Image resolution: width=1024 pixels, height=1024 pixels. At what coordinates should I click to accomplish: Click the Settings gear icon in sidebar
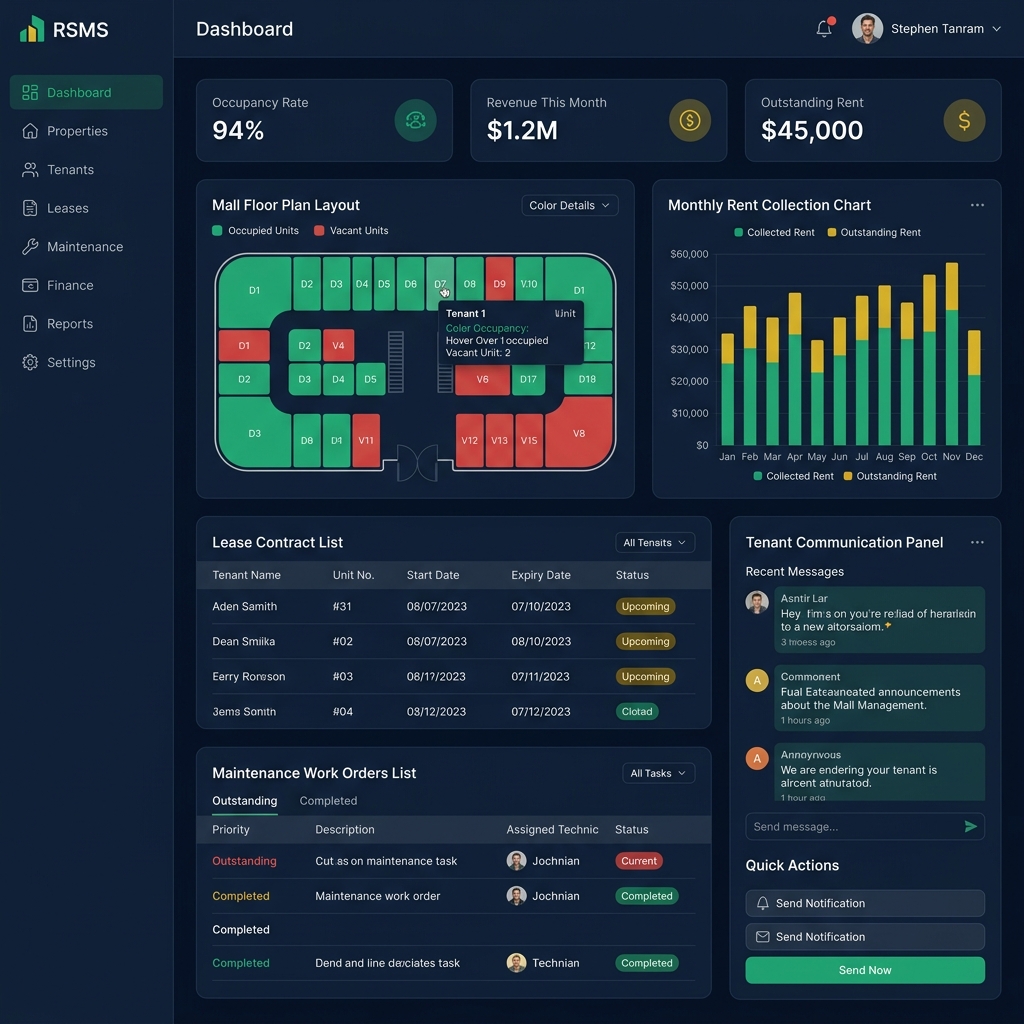coord(30,362)
